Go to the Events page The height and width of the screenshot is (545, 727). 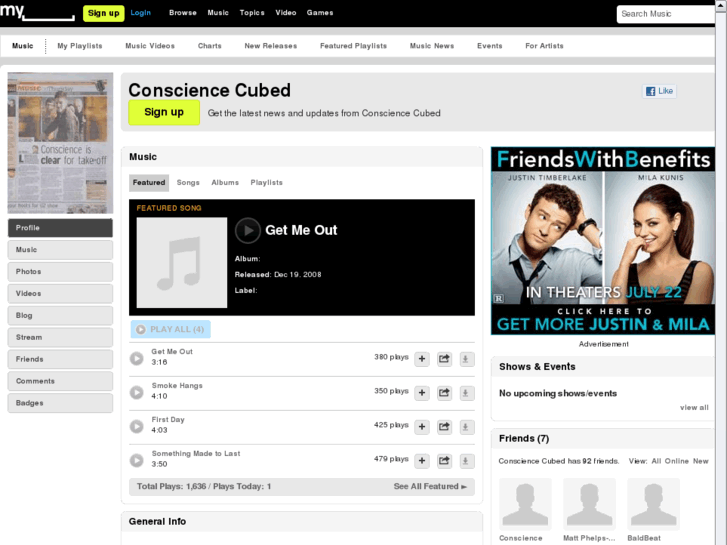490,46
